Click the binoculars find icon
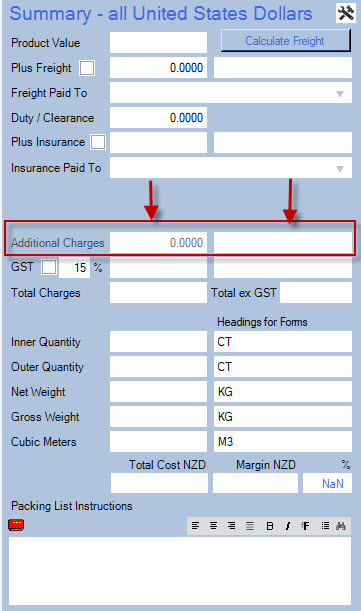Viewport: 361px width, 611px height. click(x=341, y=526)
